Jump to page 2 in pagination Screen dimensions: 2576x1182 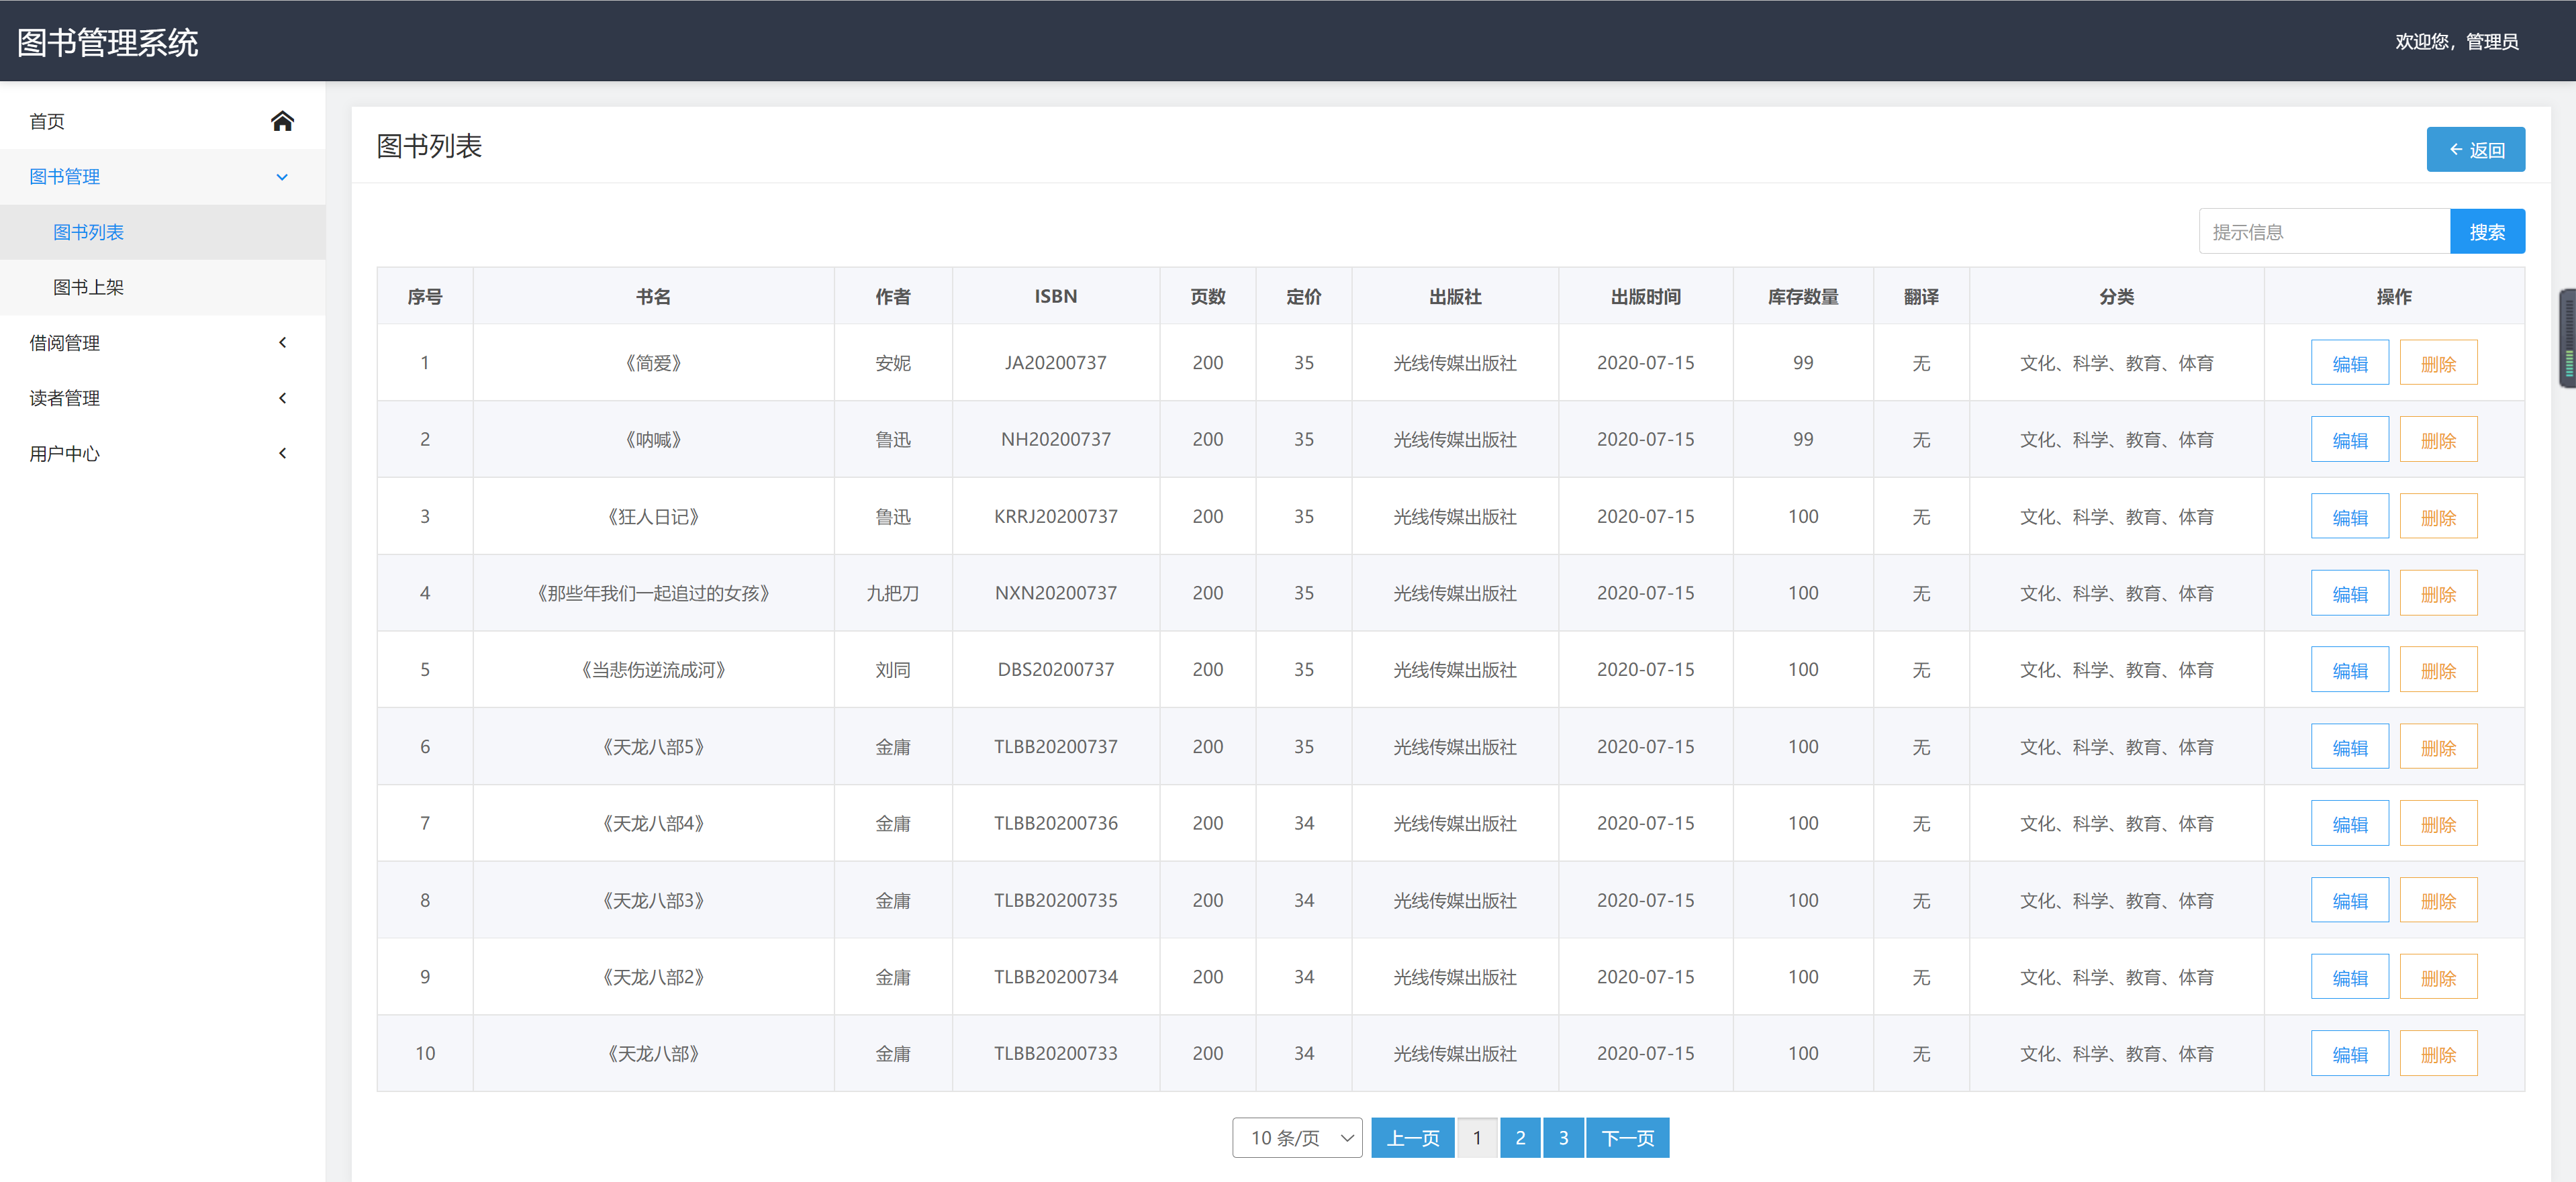[1520, 1138]
